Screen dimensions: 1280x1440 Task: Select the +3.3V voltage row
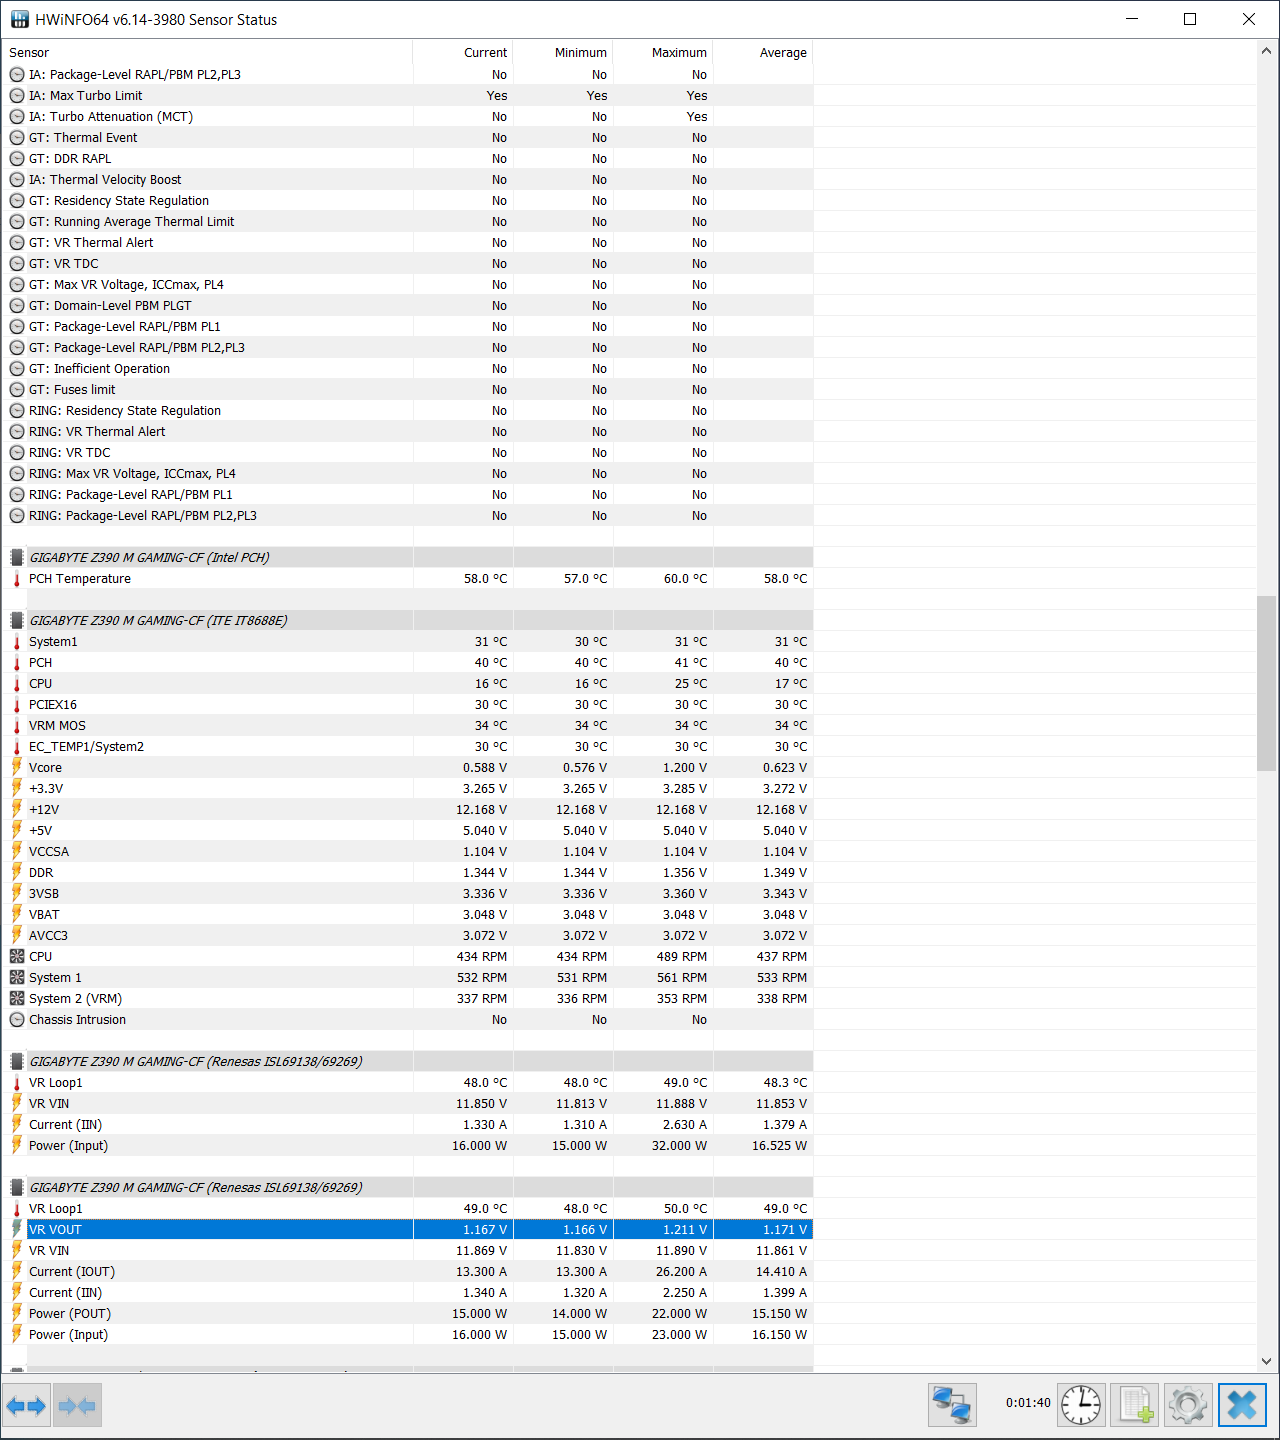[407, 789]
